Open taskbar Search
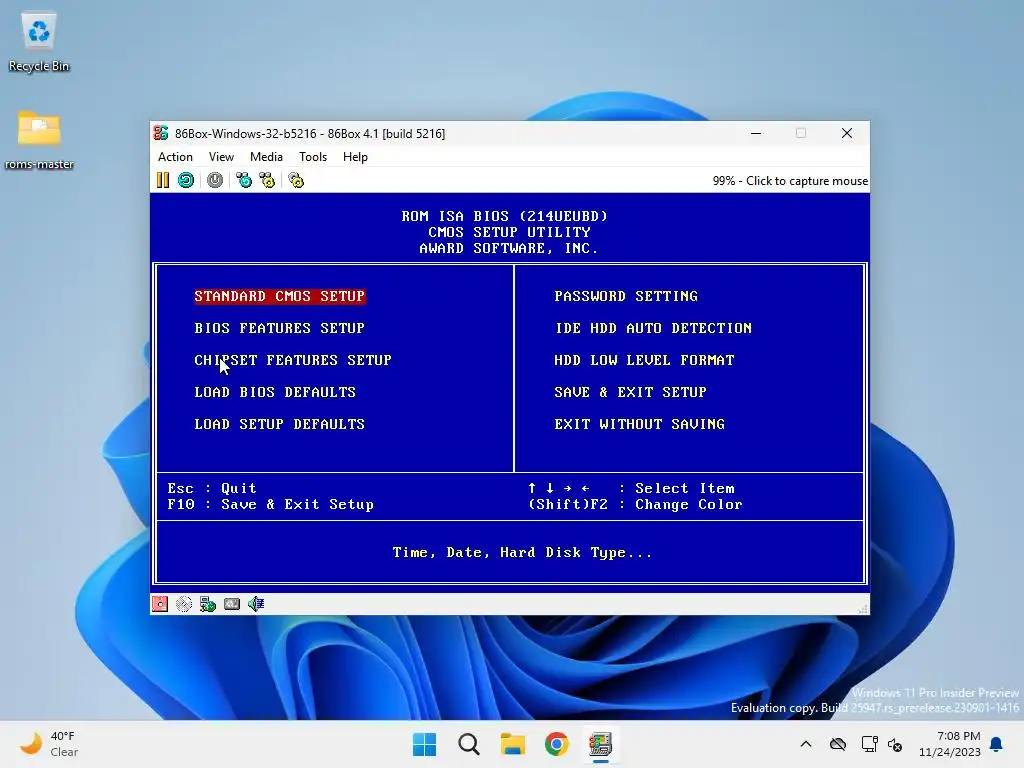 click(x=468, y=744)
